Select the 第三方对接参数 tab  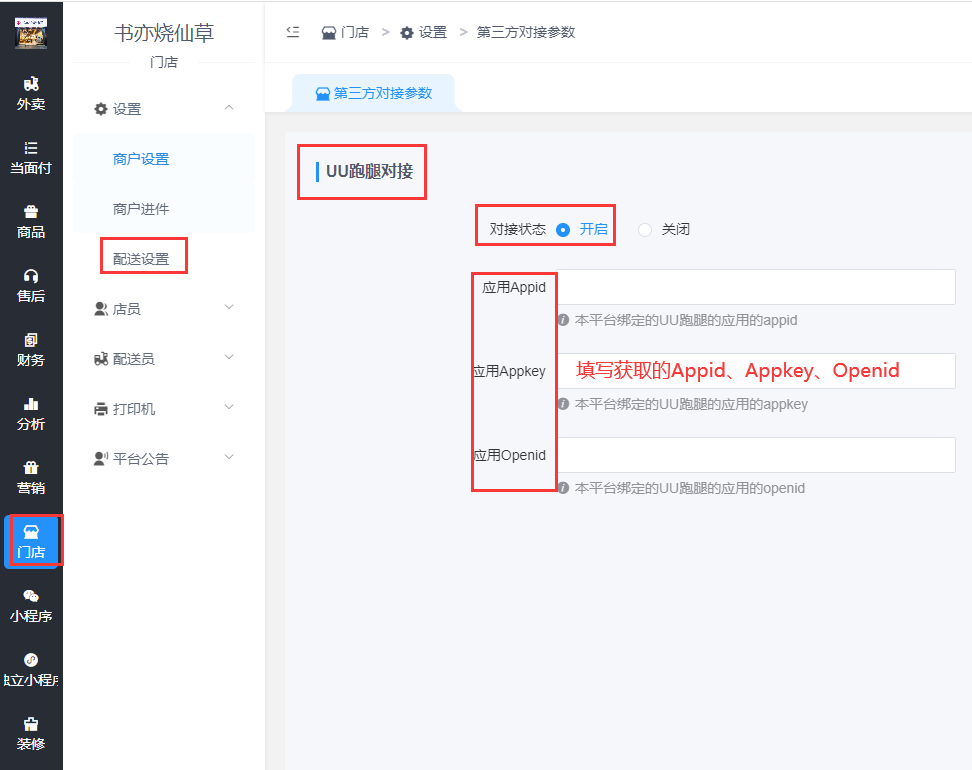pos(374,93)
